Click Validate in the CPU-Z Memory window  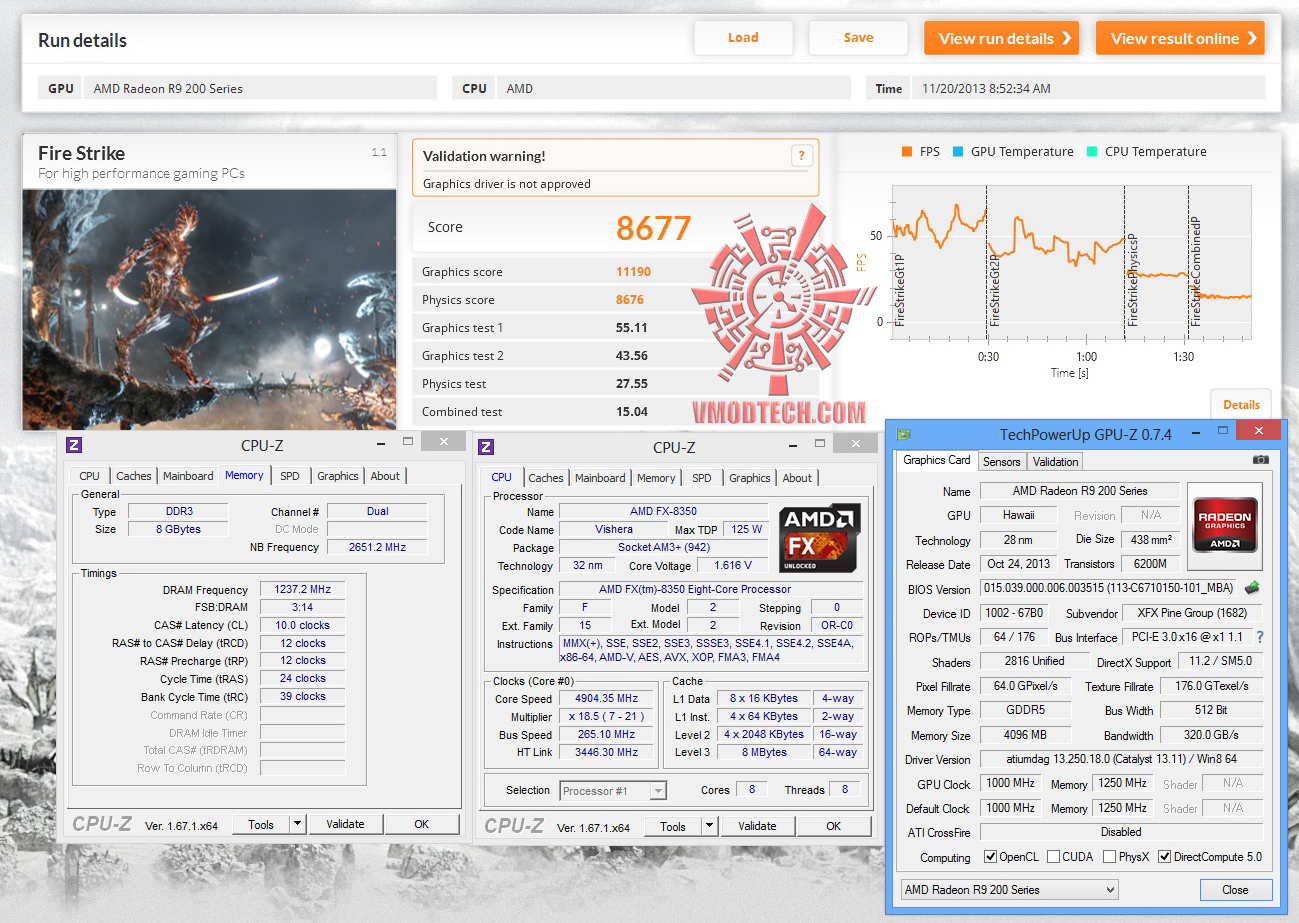coord(345,824)
